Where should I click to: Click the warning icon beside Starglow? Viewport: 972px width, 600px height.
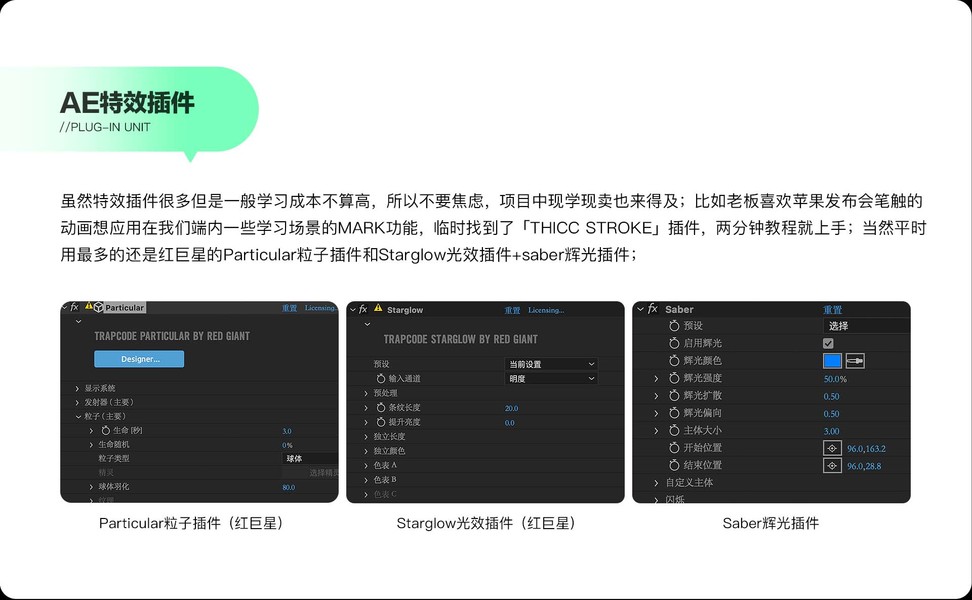tap(378, 308)
